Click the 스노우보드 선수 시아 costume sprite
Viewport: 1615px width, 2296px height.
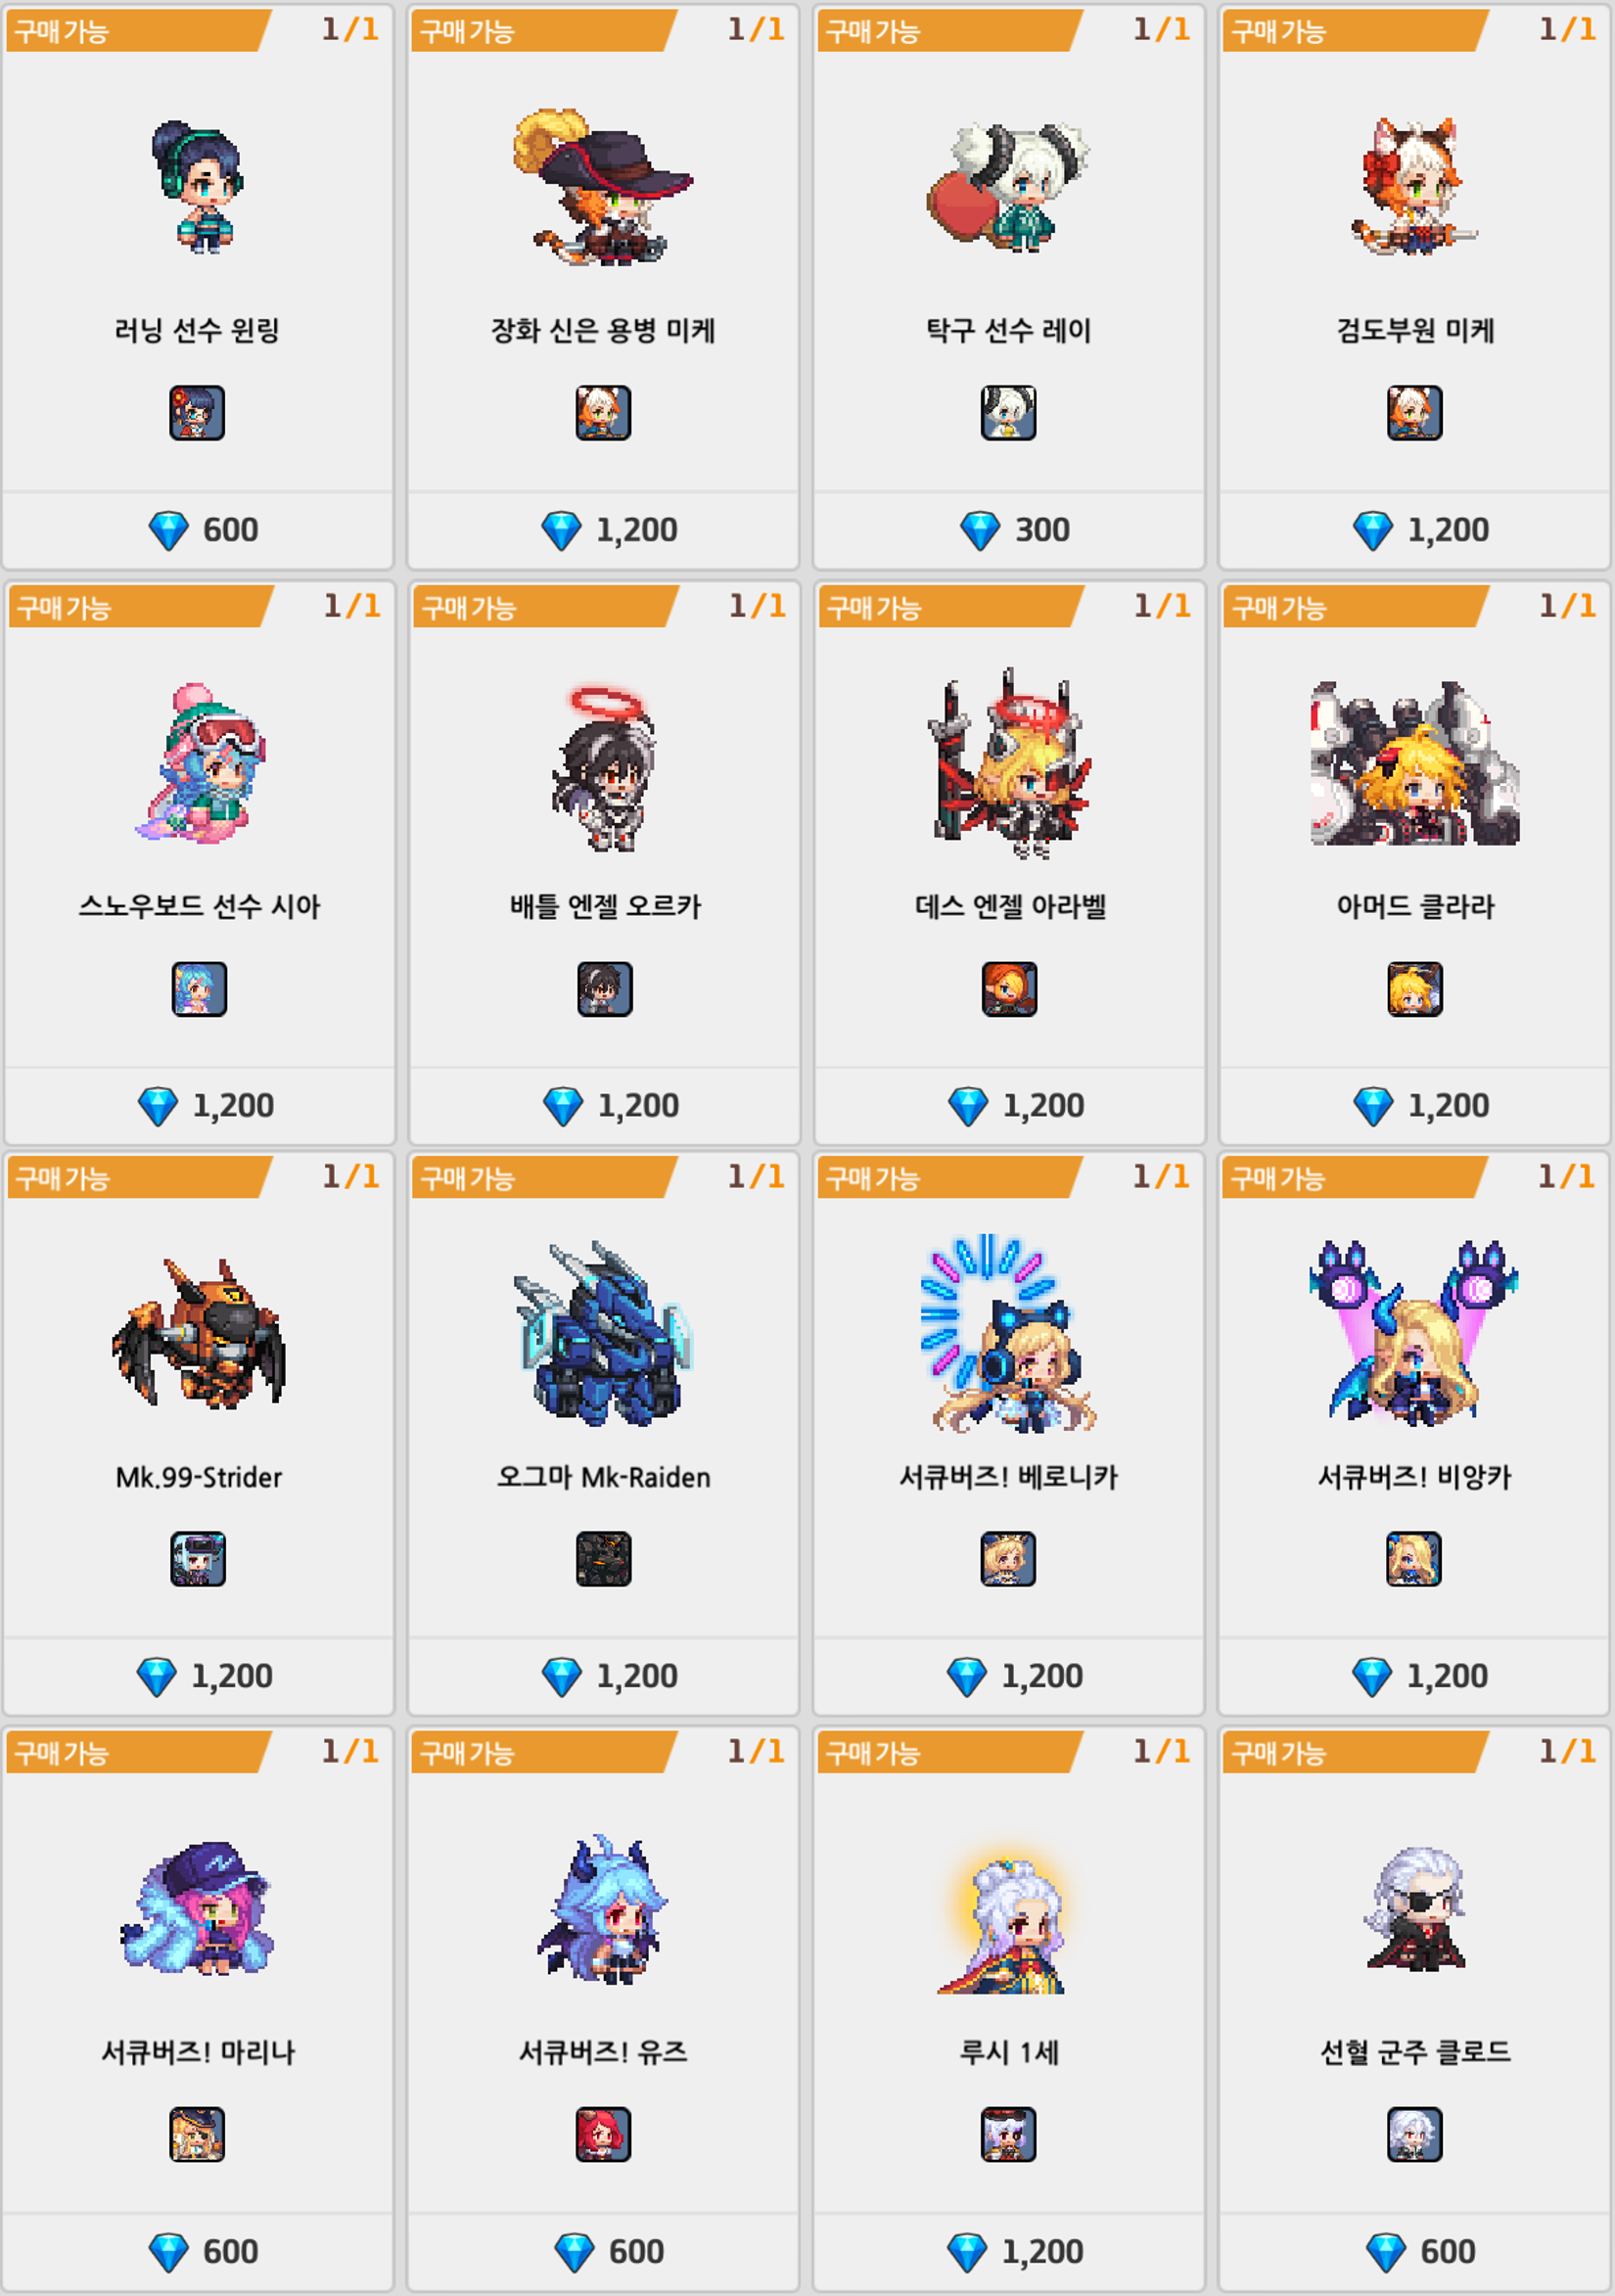point(200,764)
